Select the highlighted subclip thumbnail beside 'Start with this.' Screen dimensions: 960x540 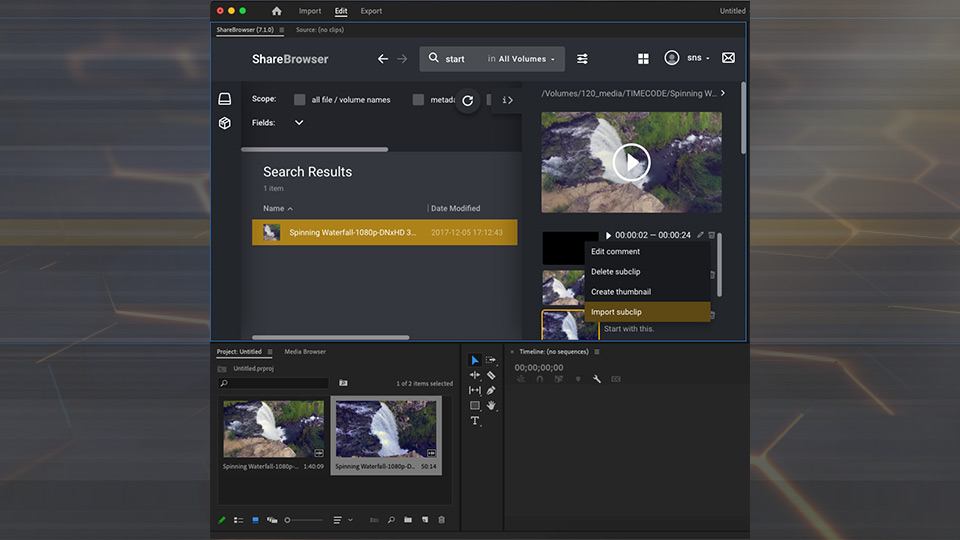pyautogui.click(x=563, y=325)
